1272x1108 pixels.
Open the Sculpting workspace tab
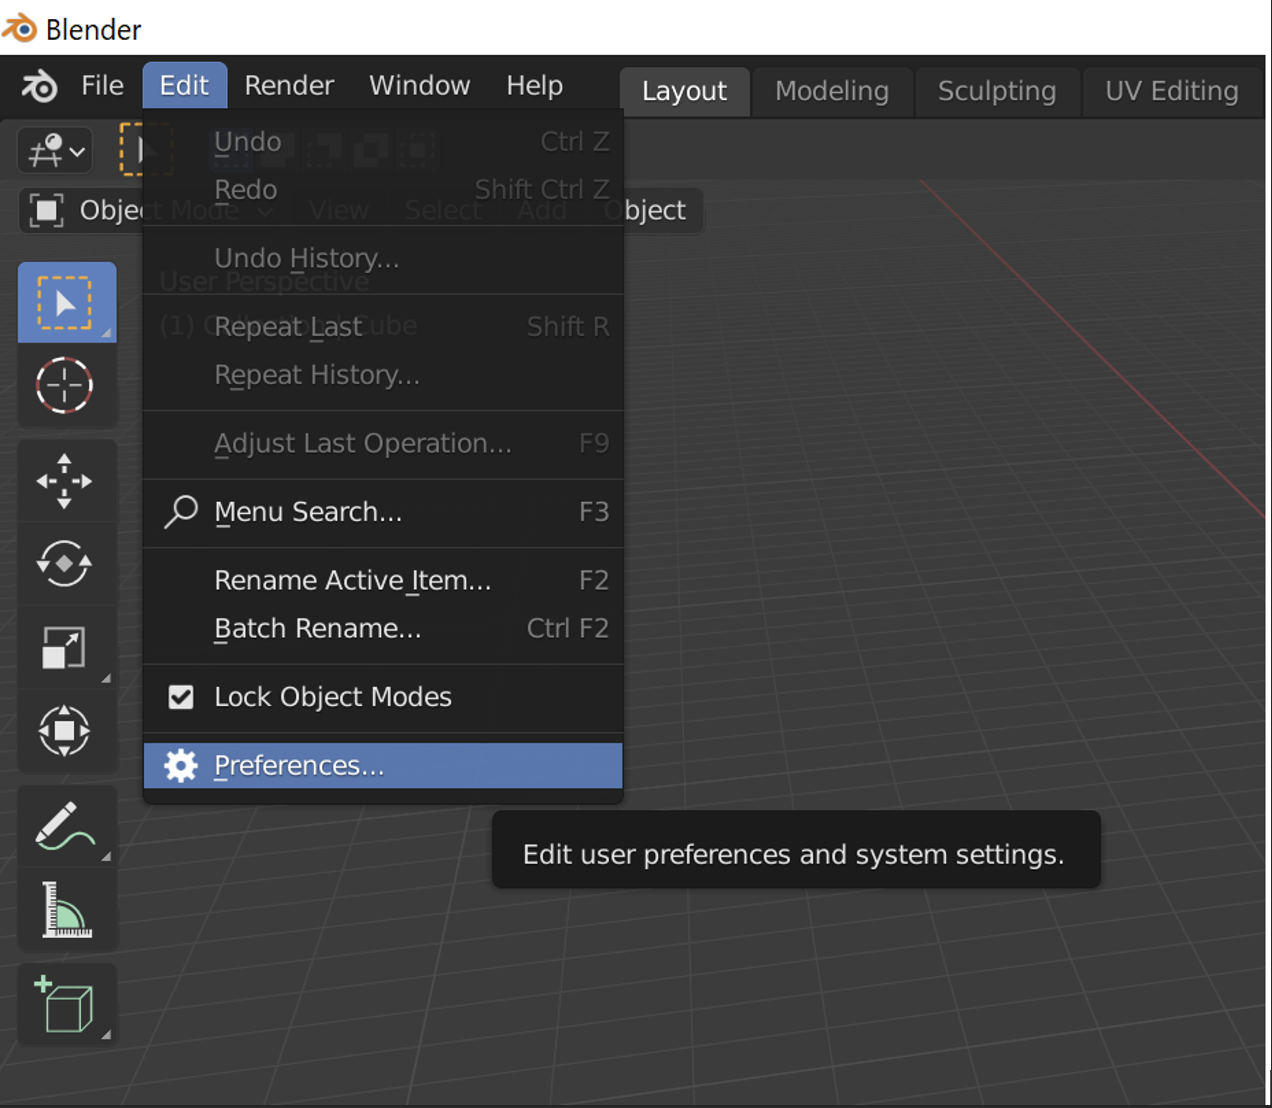point(996,91)
